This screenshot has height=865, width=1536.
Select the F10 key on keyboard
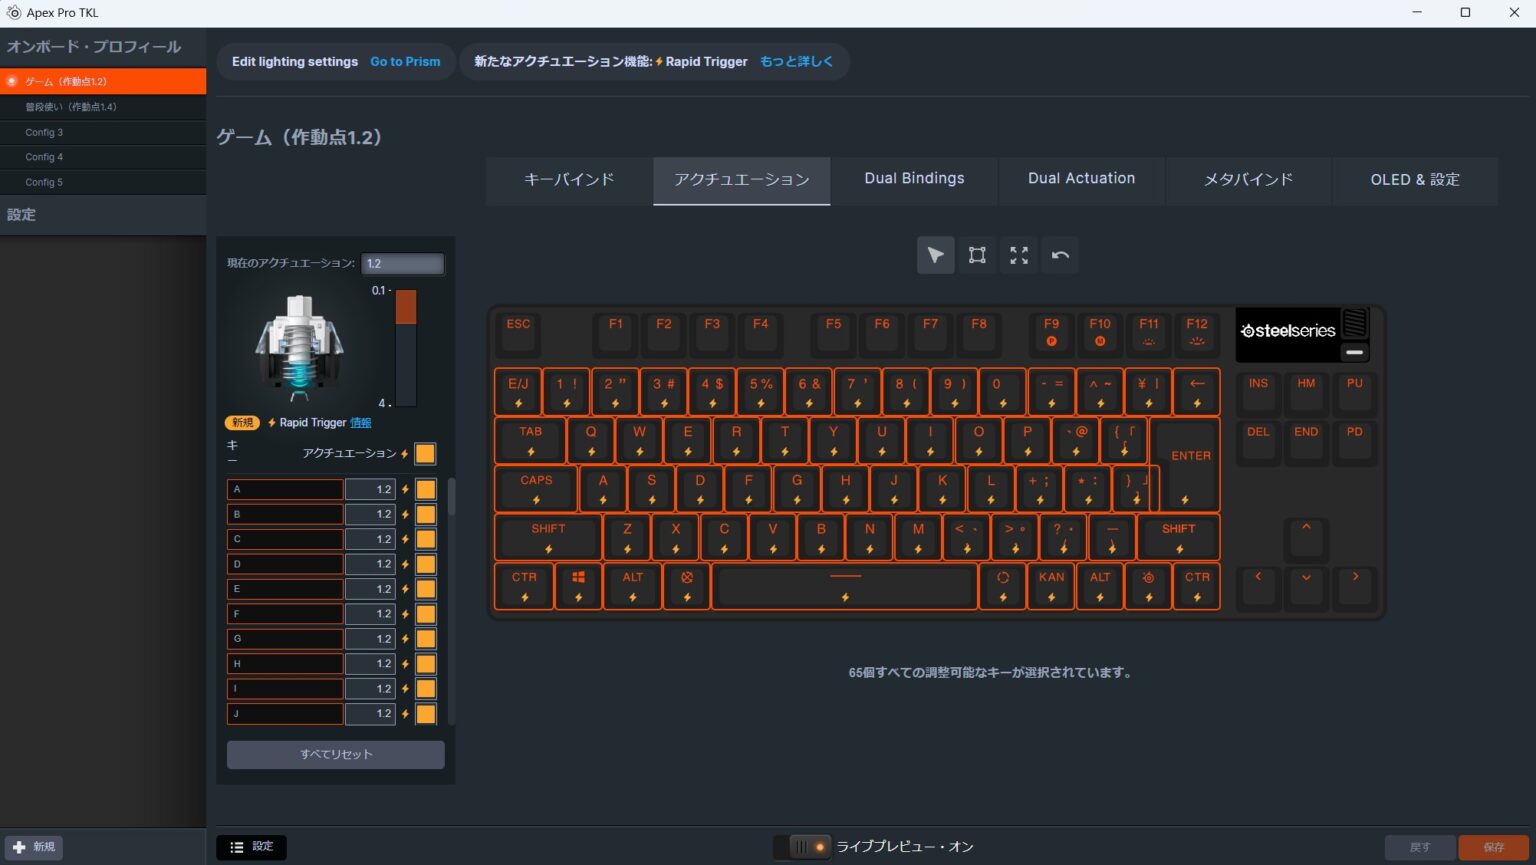tap(1100, 334)
